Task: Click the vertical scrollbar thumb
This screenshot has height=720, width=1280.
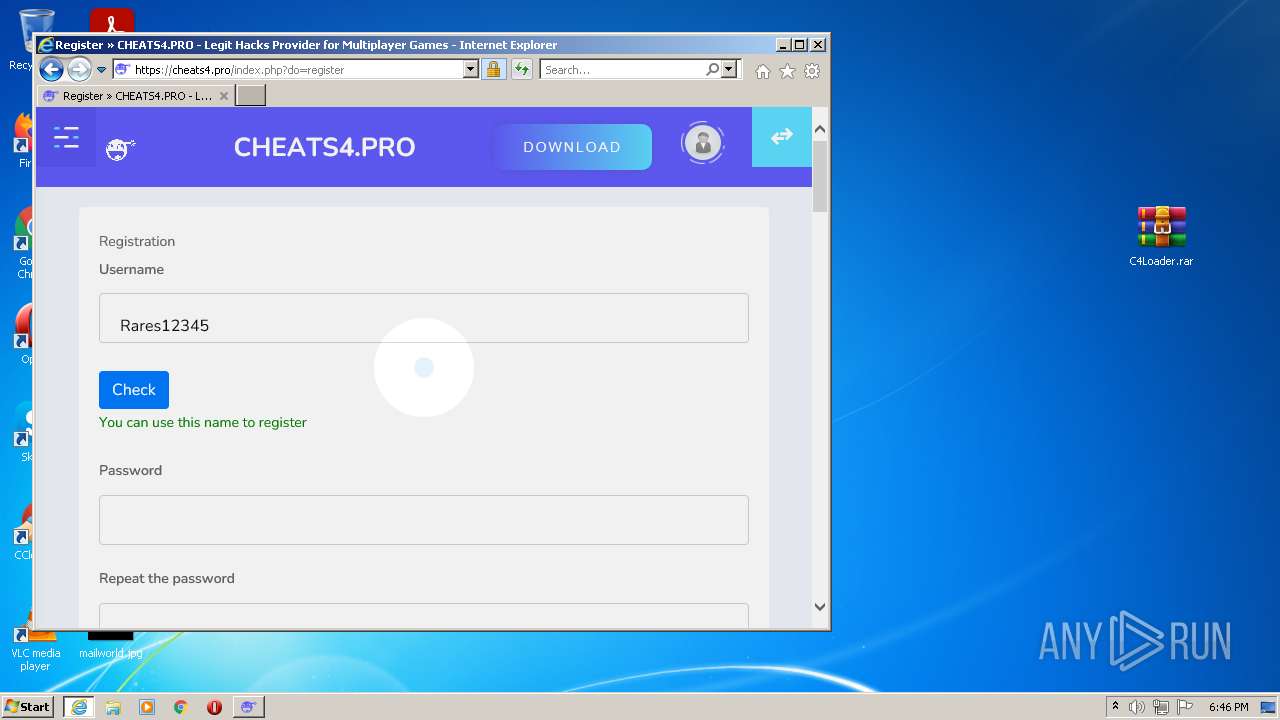Action: click(x=820, y=176)
